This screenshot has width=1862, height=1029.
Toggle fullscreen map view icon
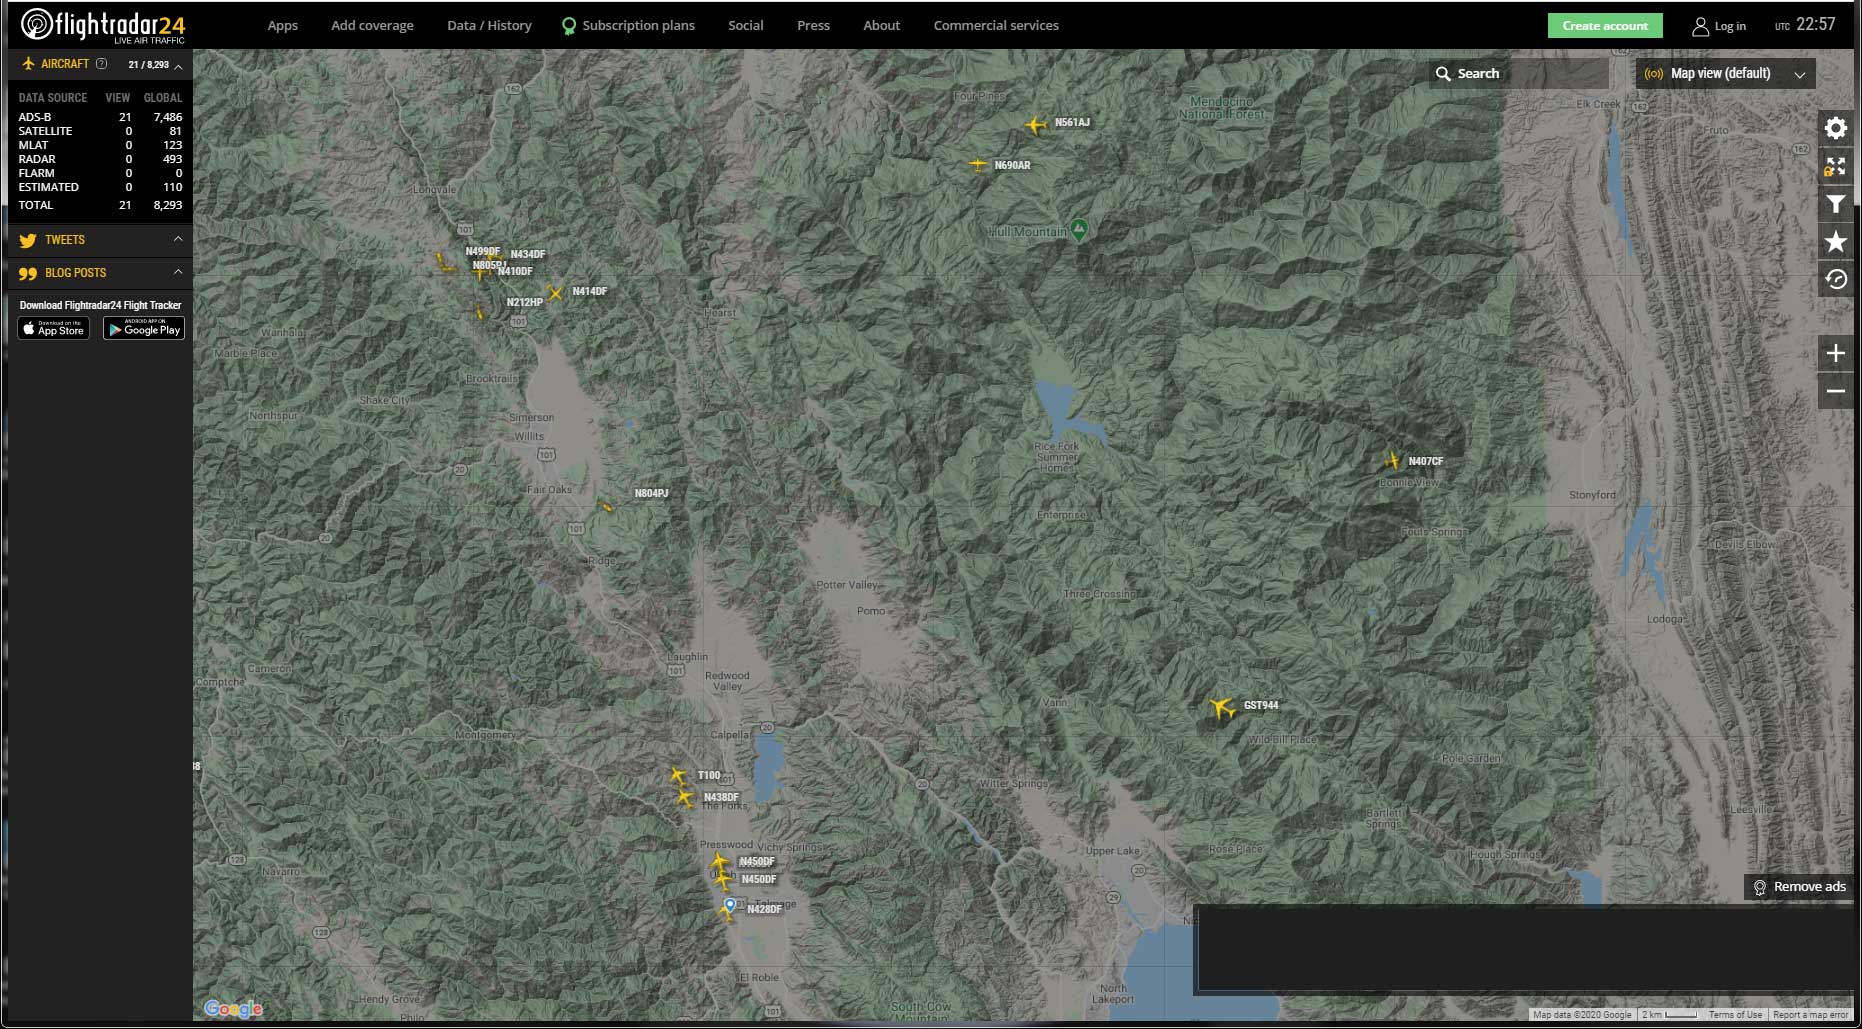(1835, 166)
